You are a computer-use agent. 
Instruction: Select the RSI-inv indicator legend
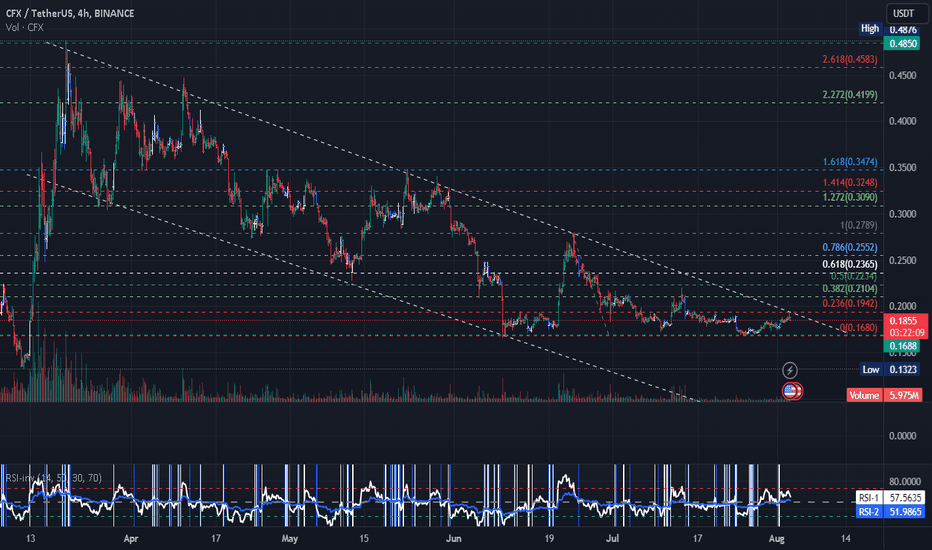(x=53, y=478)
